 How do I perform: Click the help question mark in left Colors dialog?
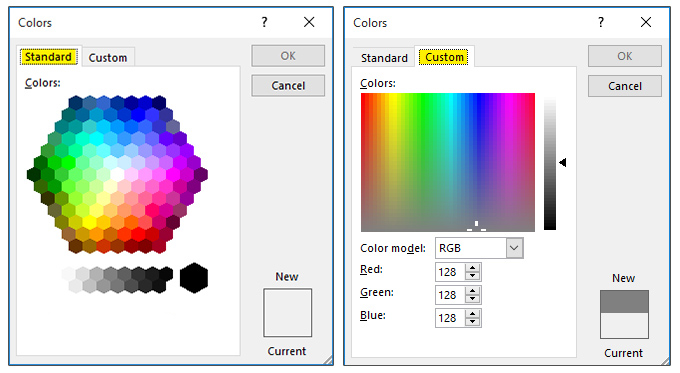point(265,22)
